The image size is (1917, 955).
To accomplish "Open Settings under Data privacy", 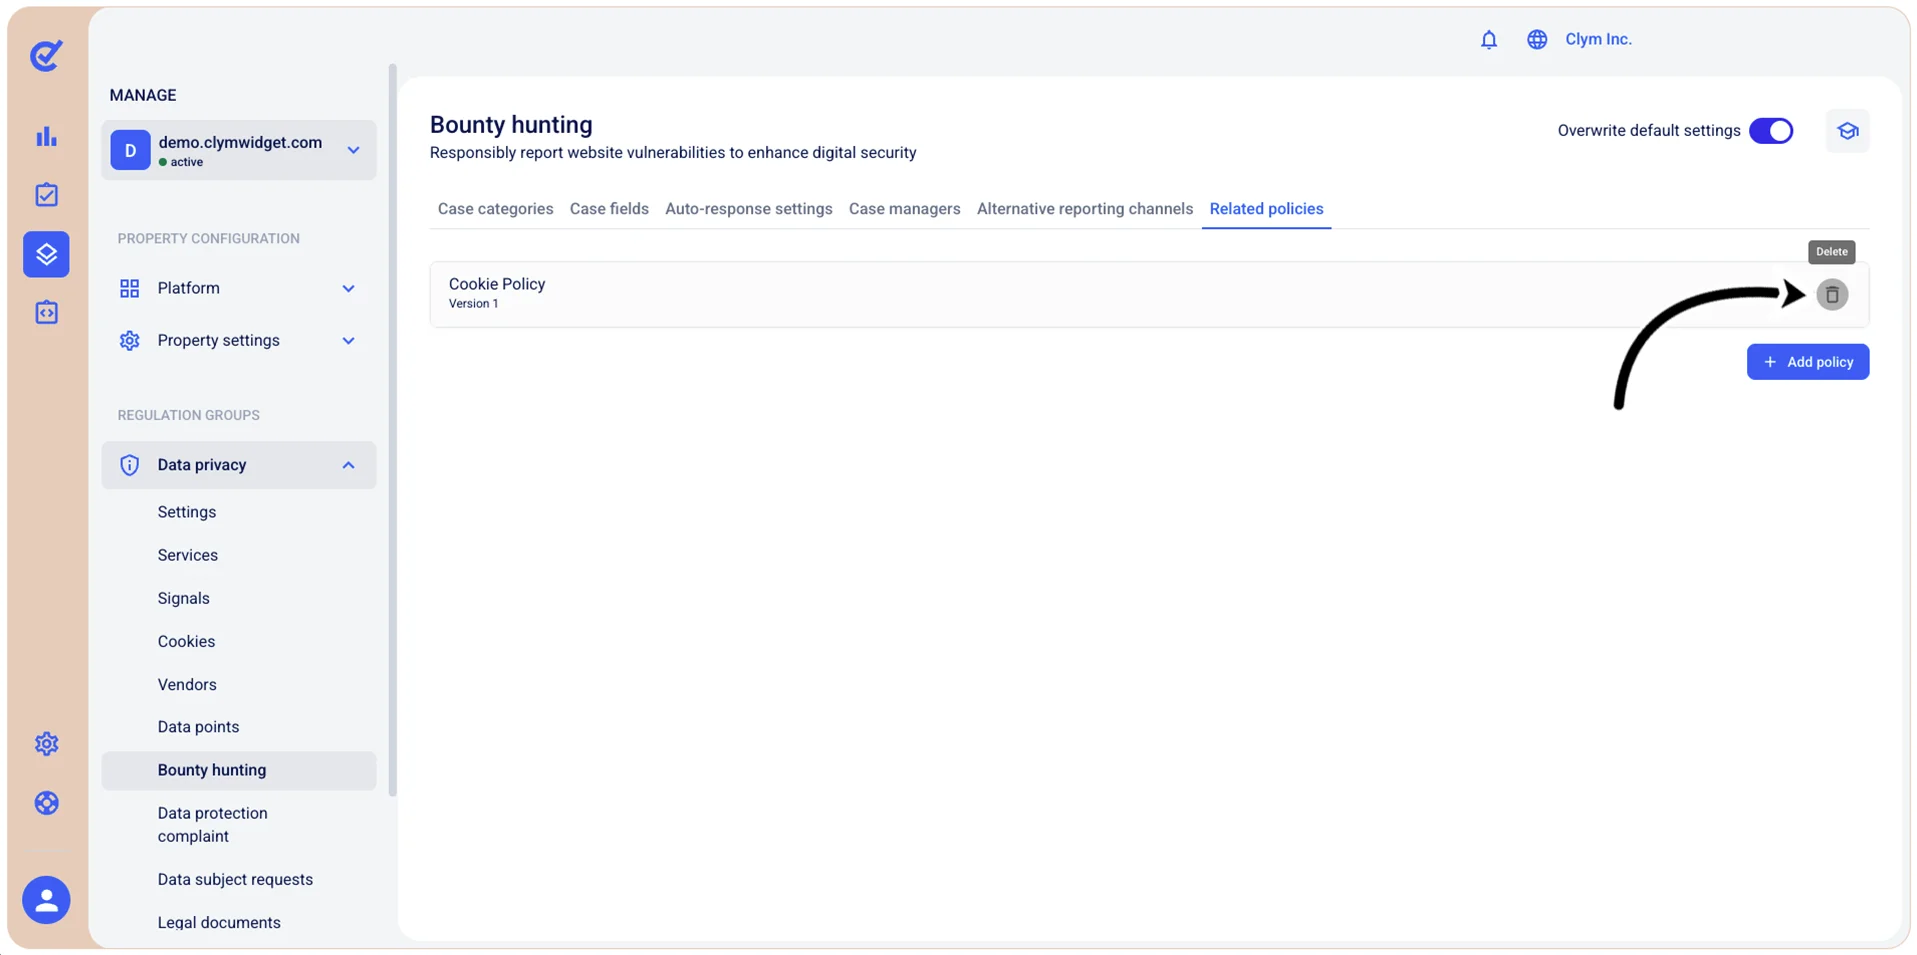I will 187,512.
